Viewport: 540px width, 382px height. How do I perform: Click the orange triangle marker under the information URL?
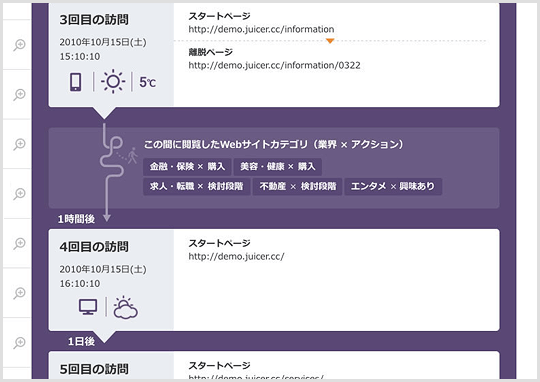coord(330,41)
